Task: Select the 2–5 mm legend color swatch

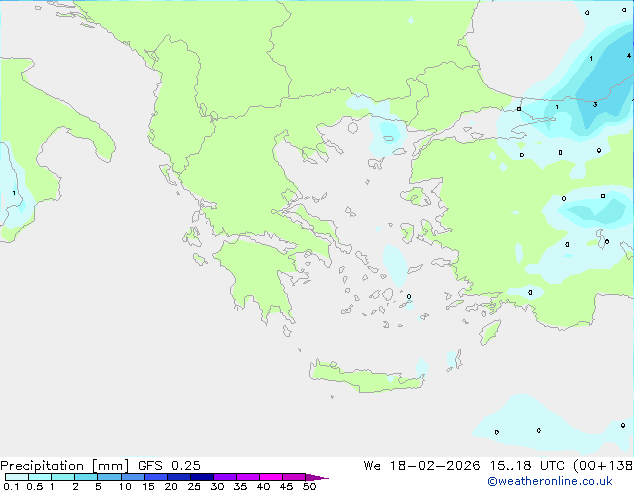Action: click(86, 477)
